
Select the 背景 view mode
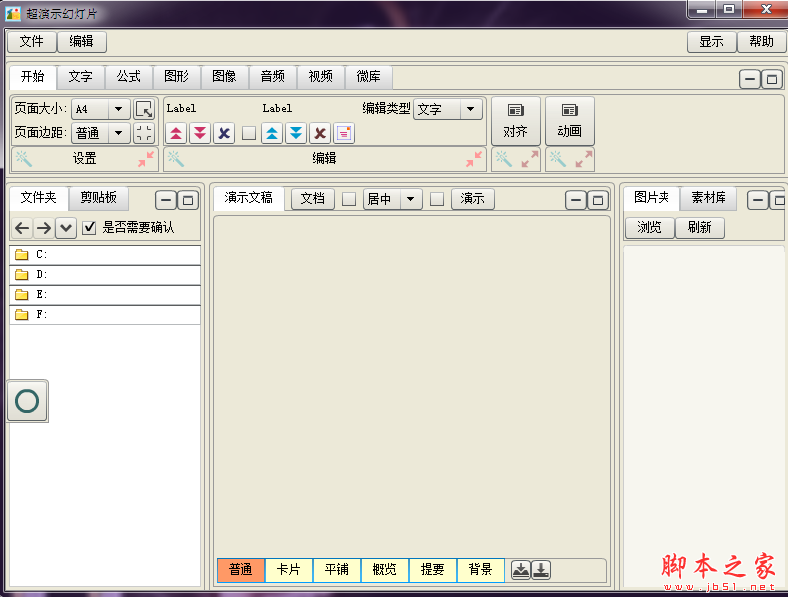(481, 570)
